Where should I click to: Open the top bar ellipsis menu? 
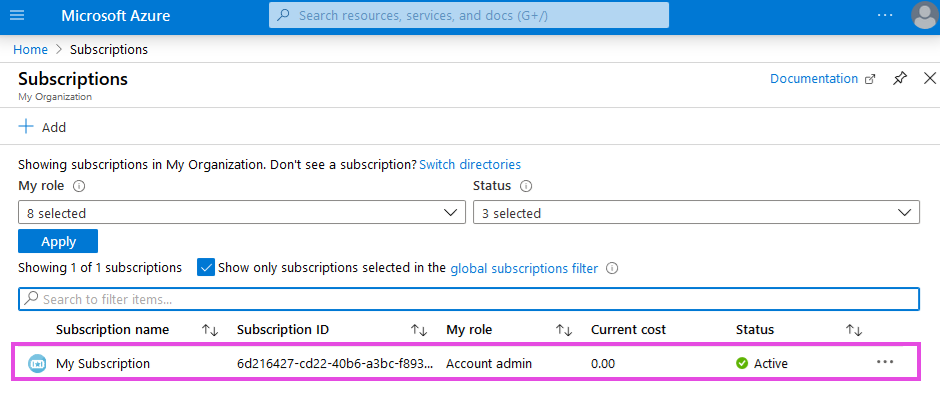(x=885, y=15)
